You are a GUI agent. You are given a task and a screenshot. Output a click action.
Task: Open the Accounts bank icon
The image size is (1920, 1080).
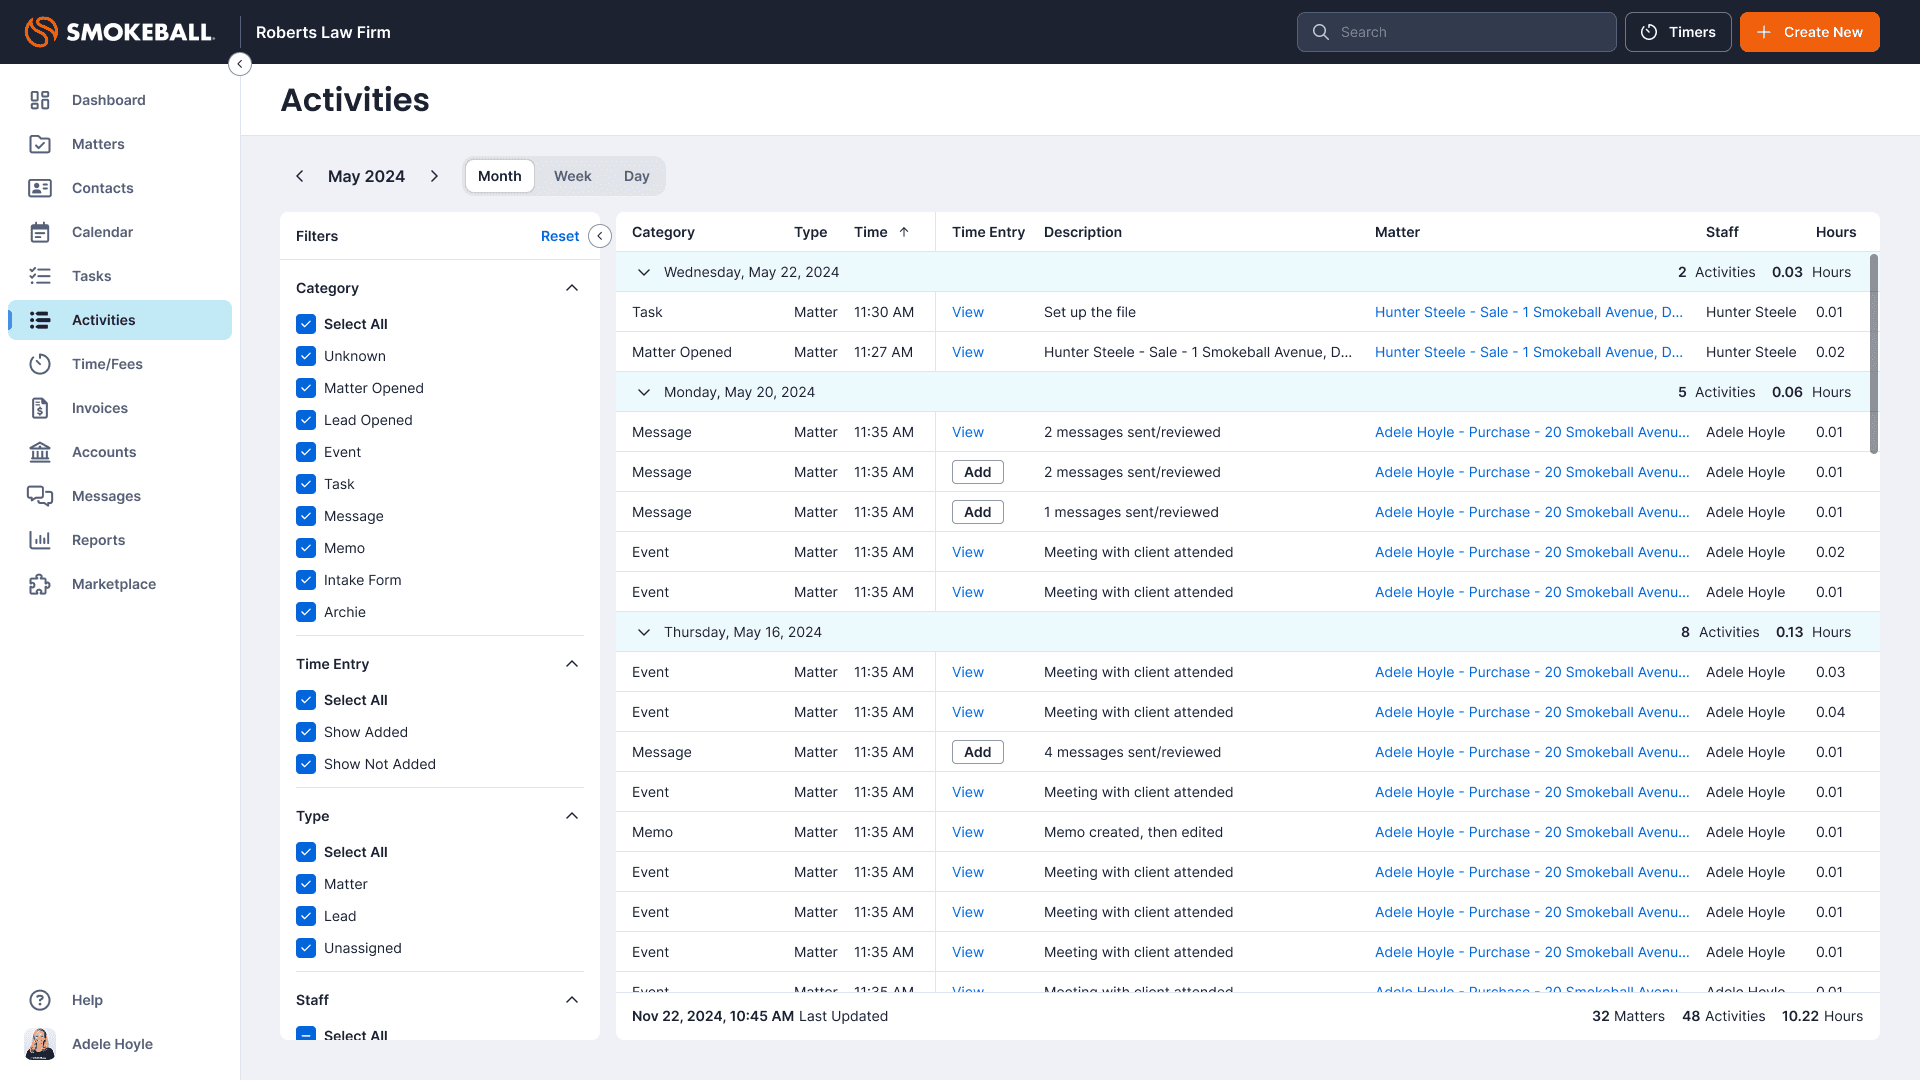click(40, 452)
